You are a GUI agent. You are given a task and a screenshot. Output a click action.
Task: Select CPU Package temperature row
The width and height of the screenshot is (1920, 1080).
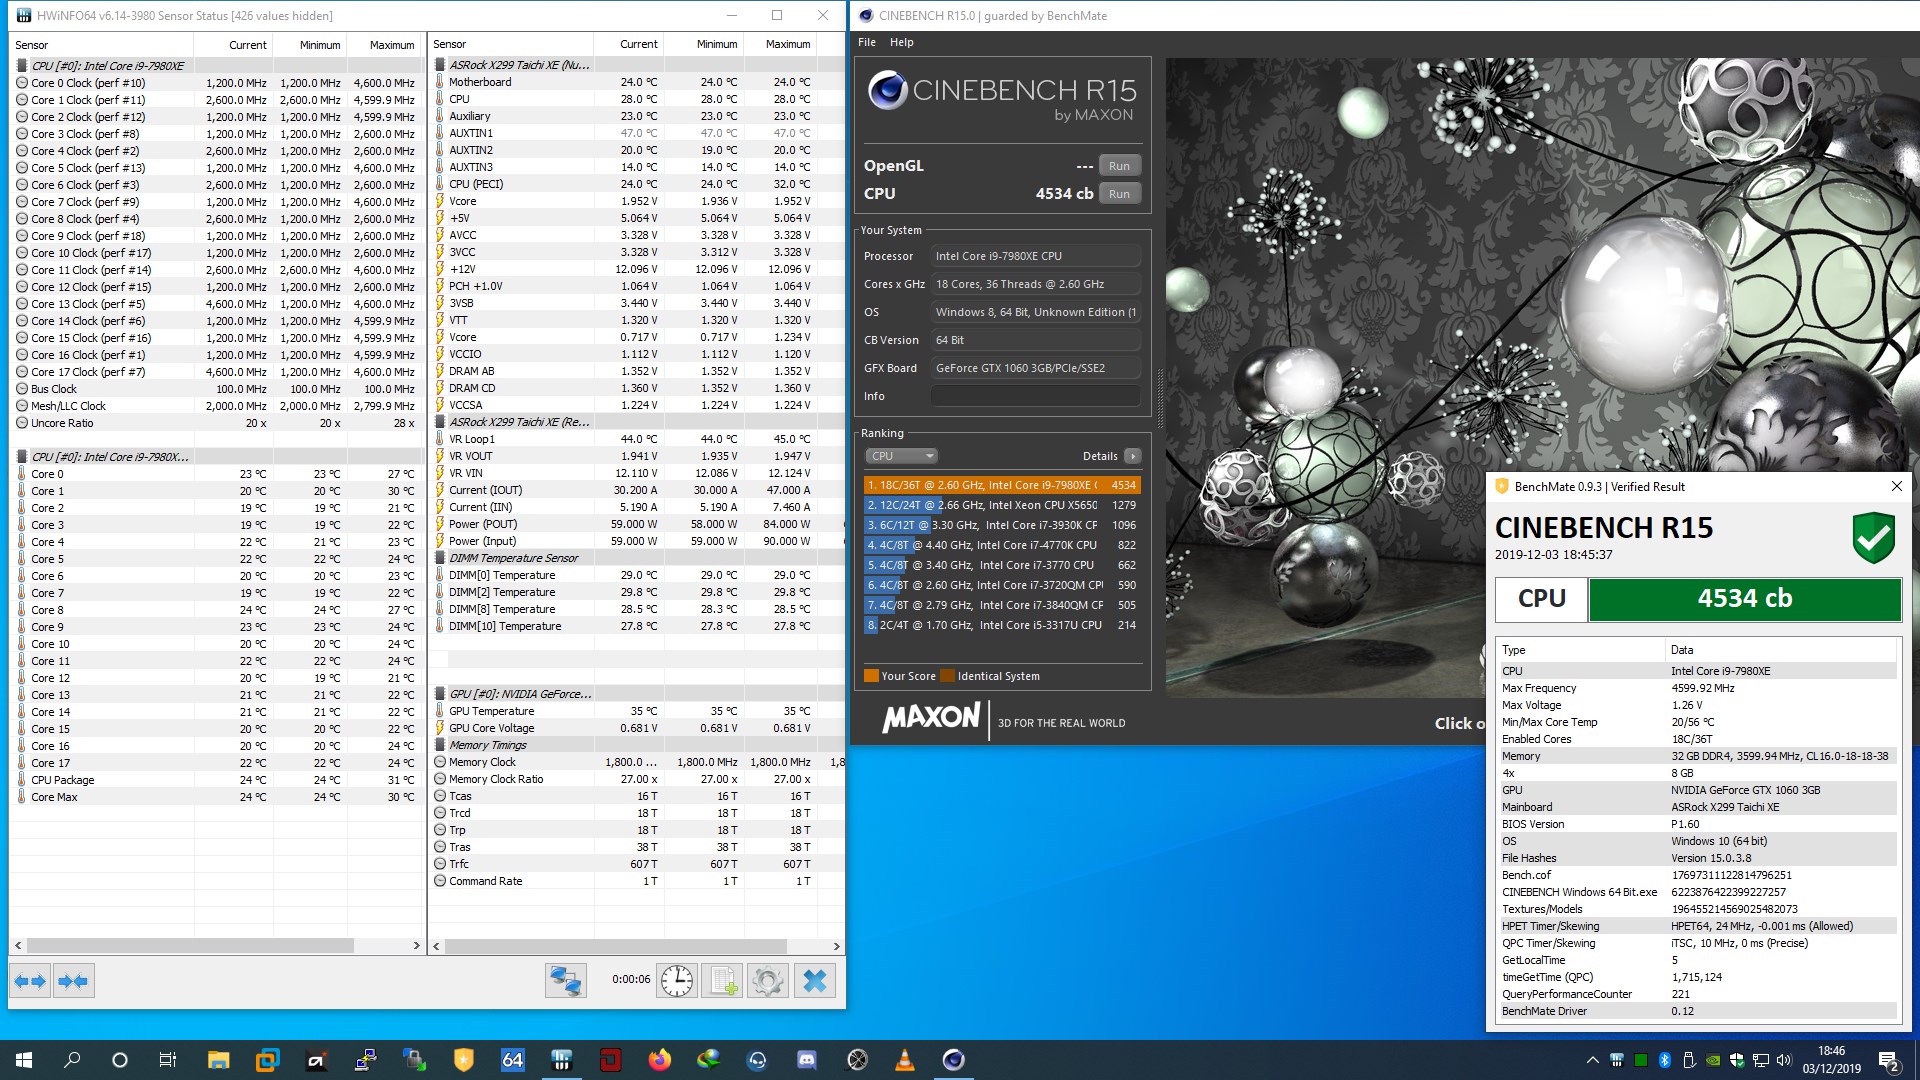pyautogui.click(x=216, y=780)
